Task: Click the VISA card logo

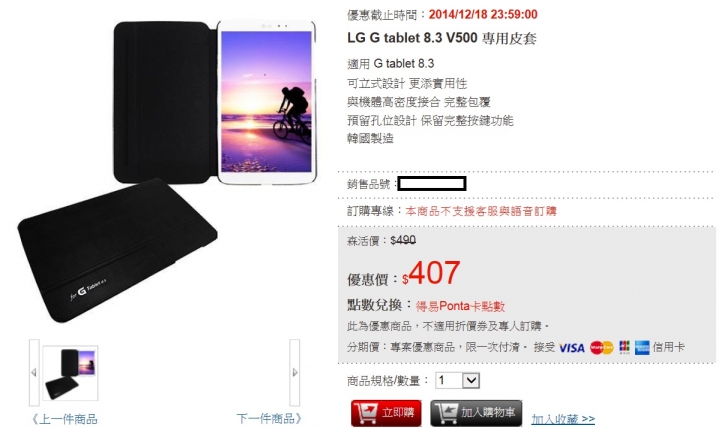Action: pyautogui.click(x=572, y=348)
